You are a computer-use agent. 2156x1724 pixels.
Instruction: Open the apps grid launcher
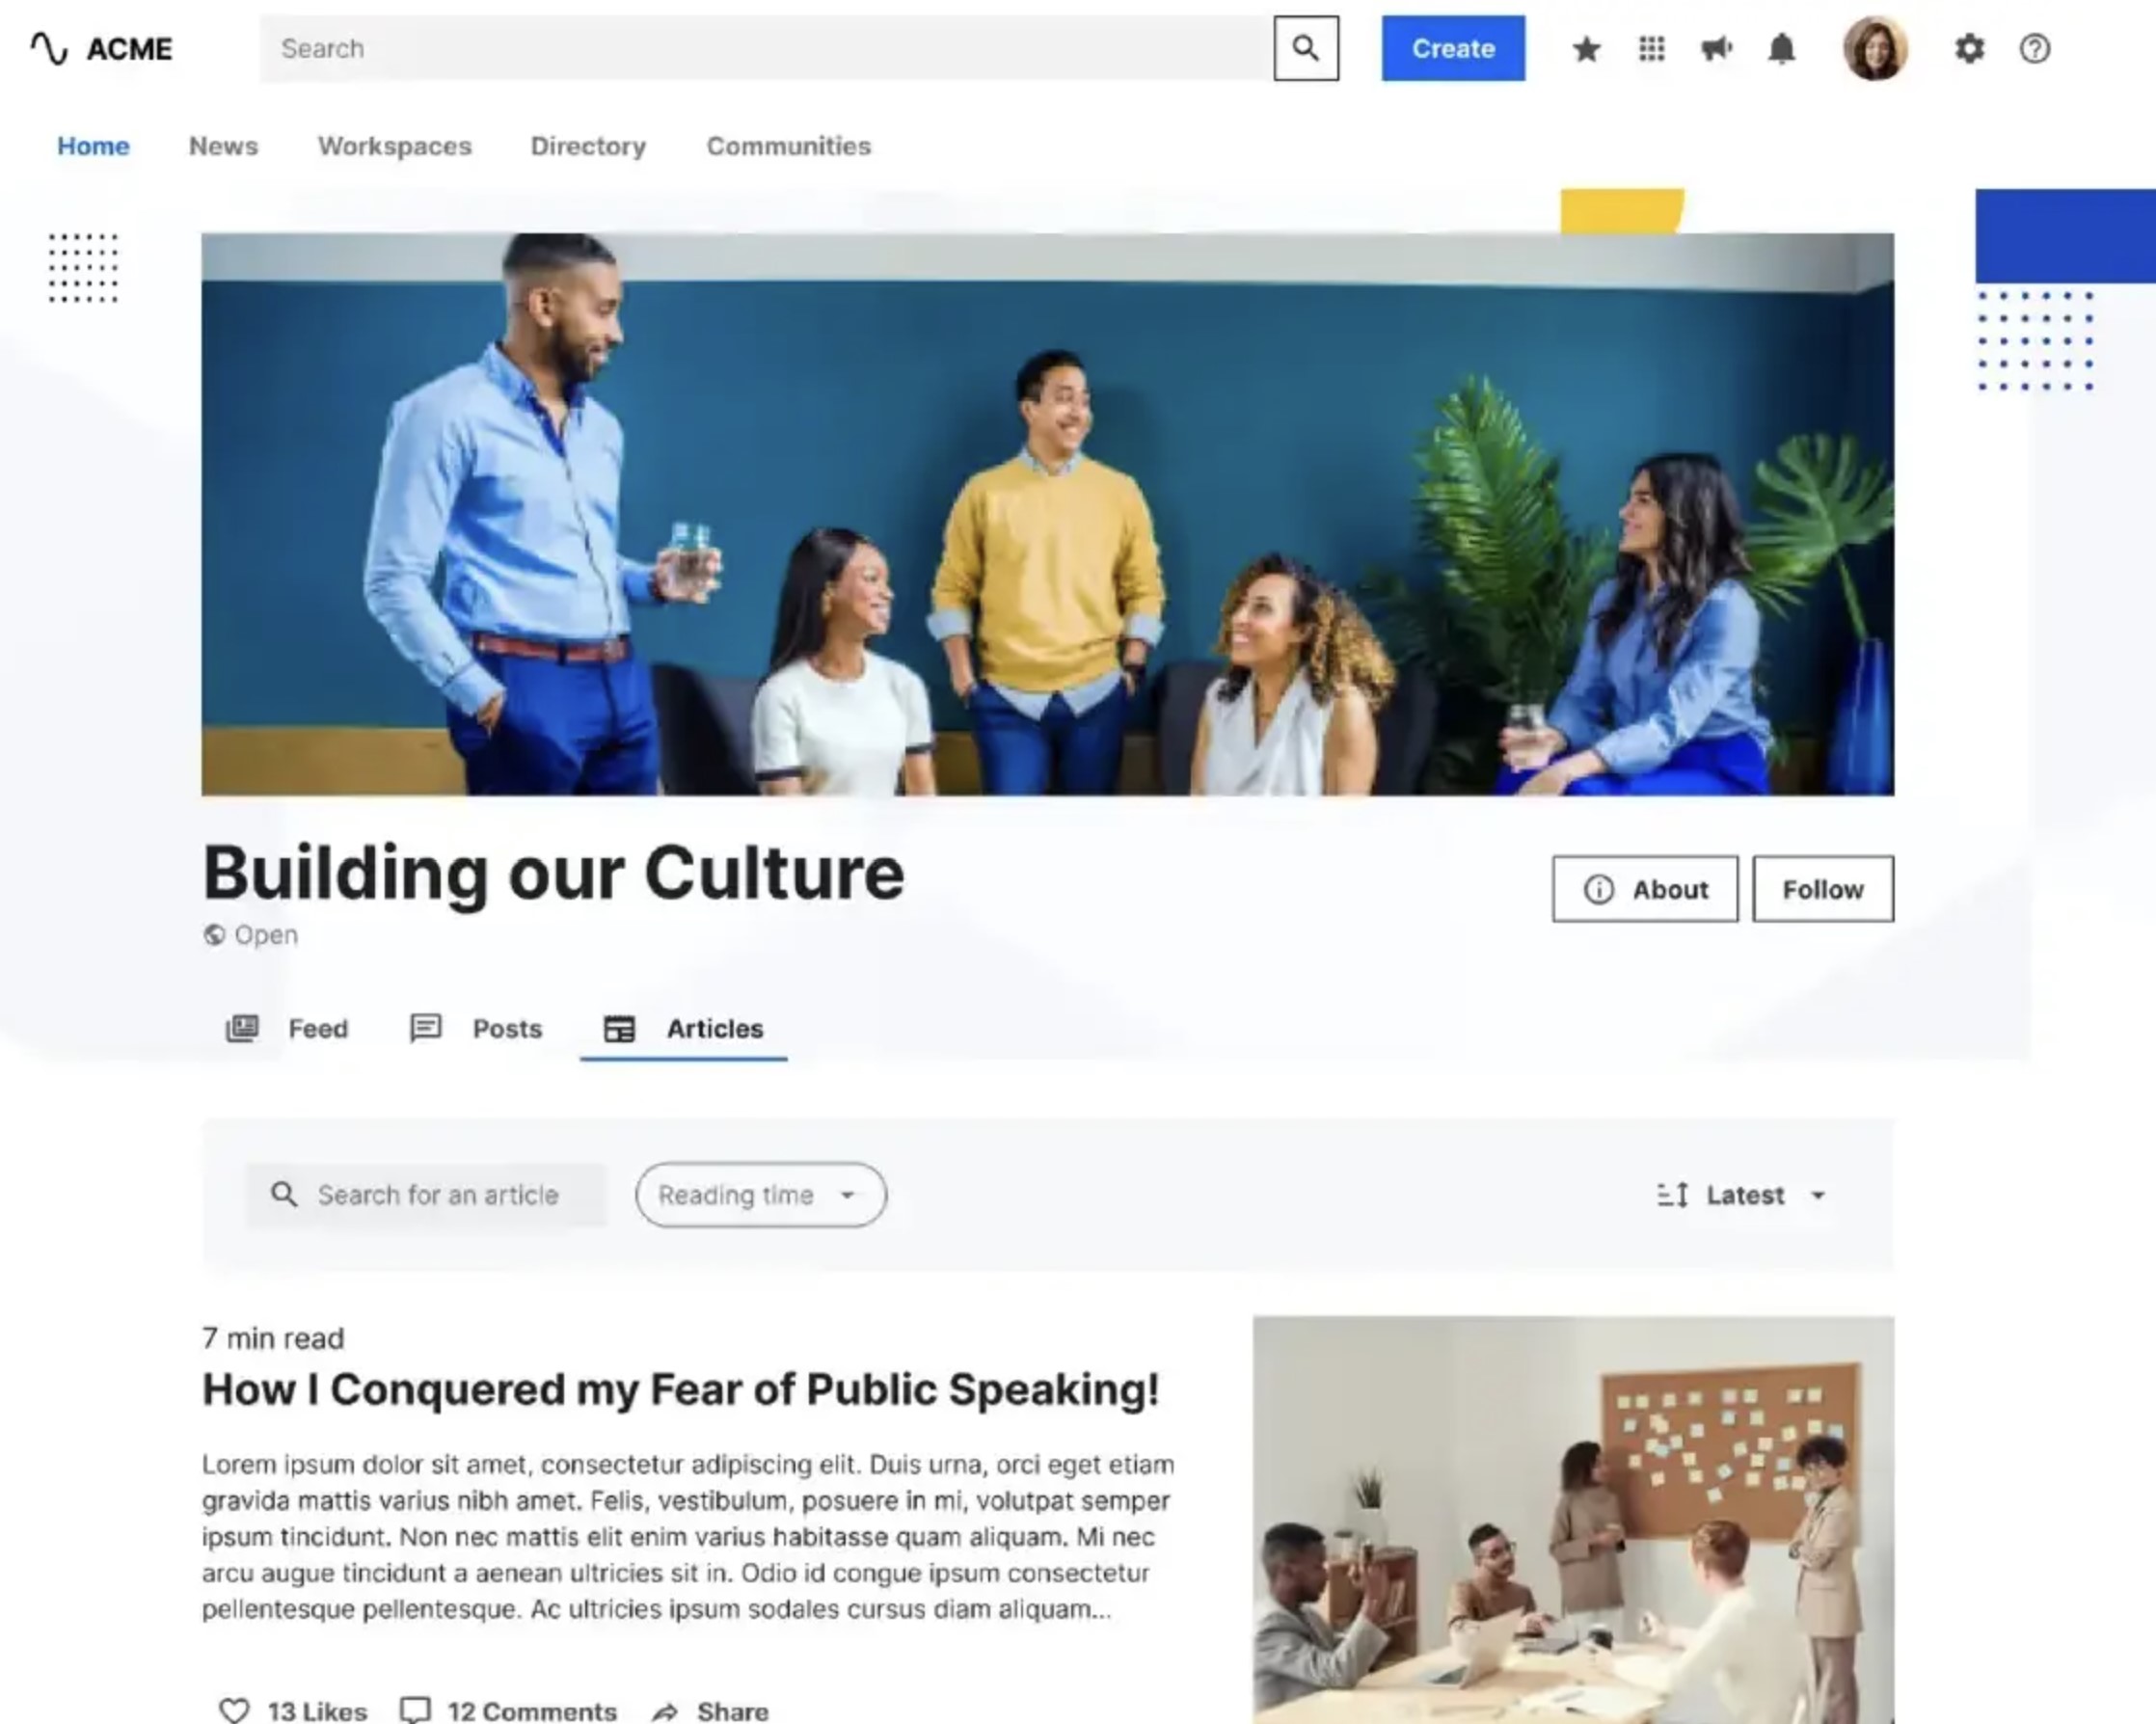1652,48
